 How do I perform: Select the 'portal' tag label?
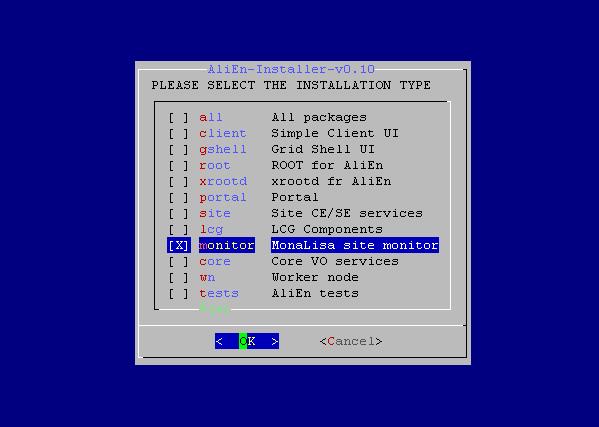point(223,198)
